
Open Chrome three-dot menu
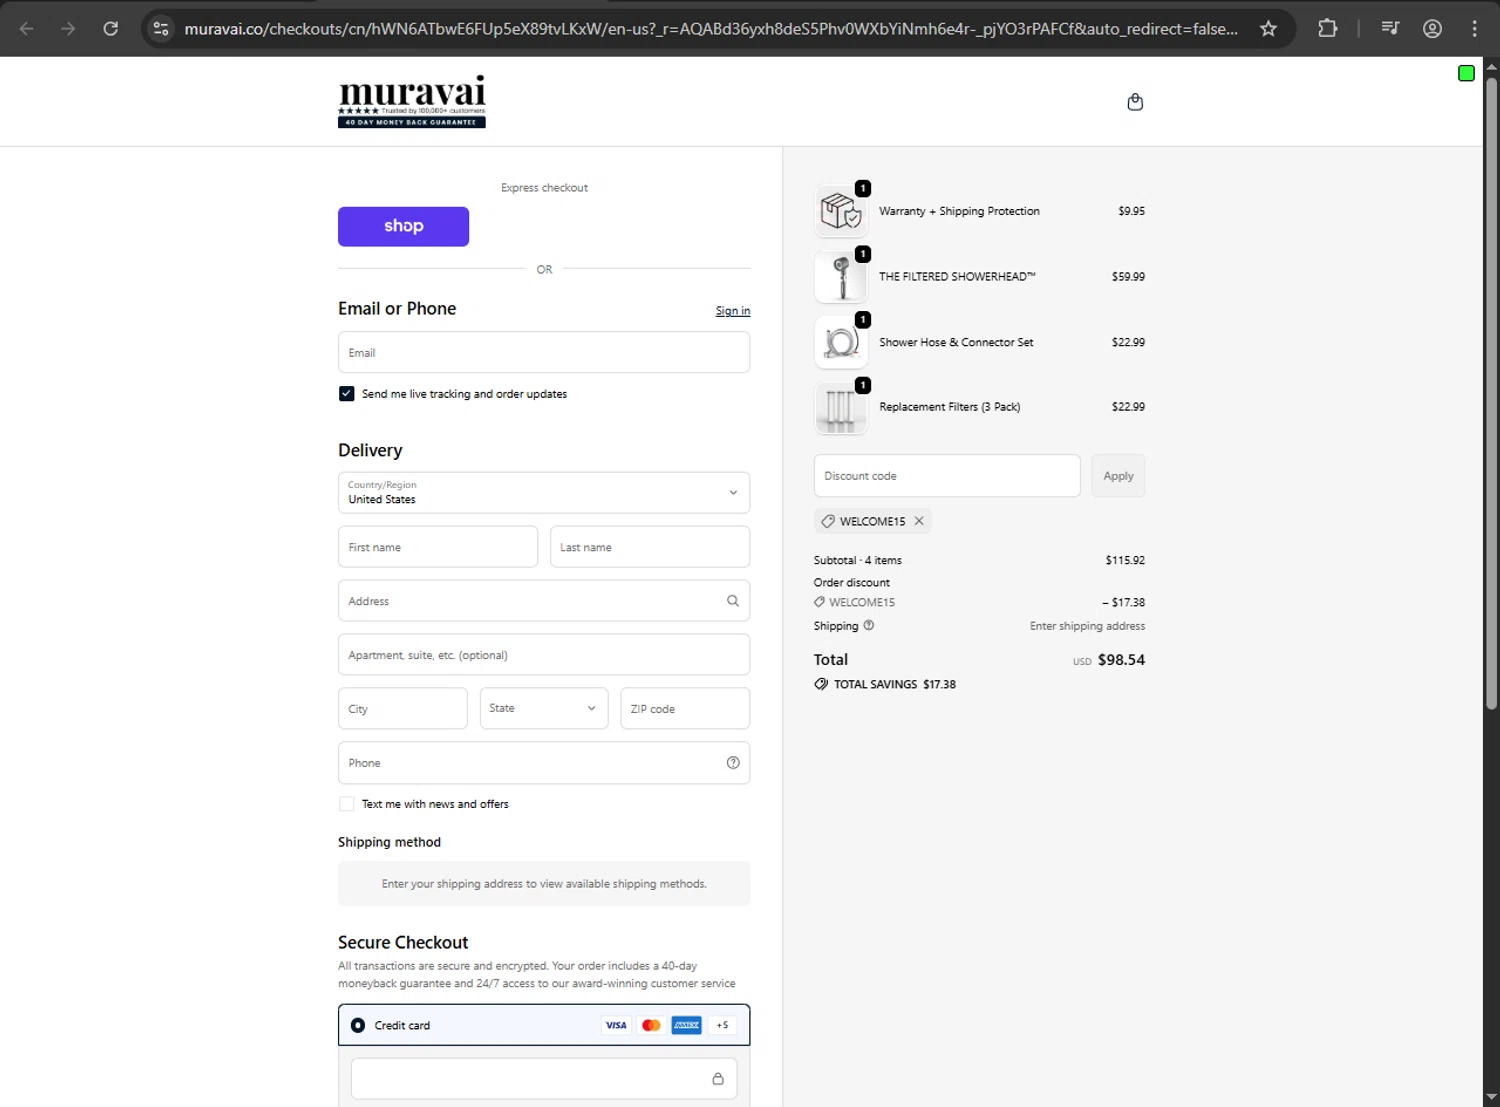pos(1474,29)
